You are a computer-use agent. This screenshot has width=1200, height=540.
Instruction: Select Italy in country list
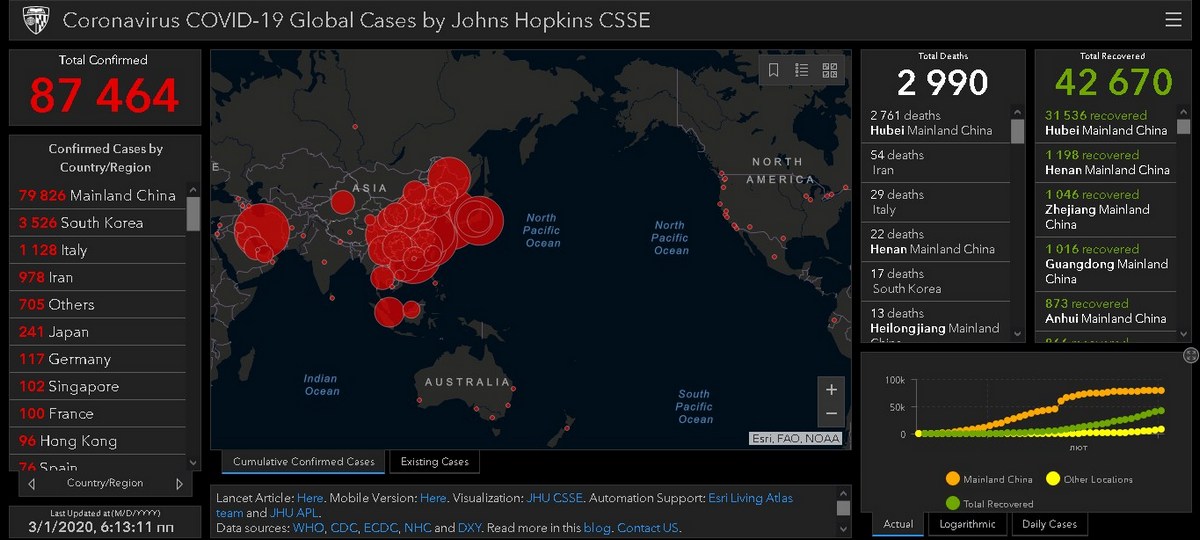[98, 250]
